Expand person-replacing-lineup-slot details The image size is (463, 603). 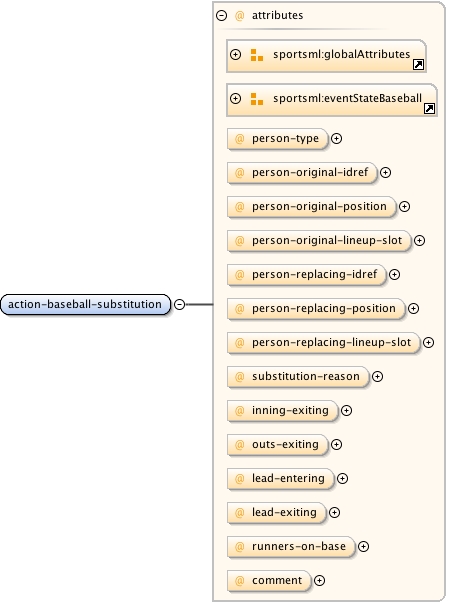tap(428, 342)
